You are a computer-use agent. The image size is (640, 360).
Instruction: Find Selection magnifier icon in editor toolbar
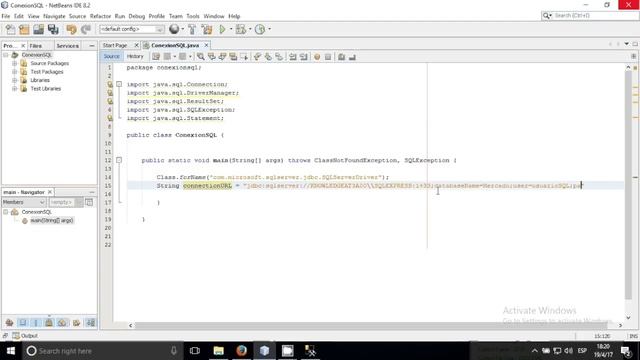(200, 57)
